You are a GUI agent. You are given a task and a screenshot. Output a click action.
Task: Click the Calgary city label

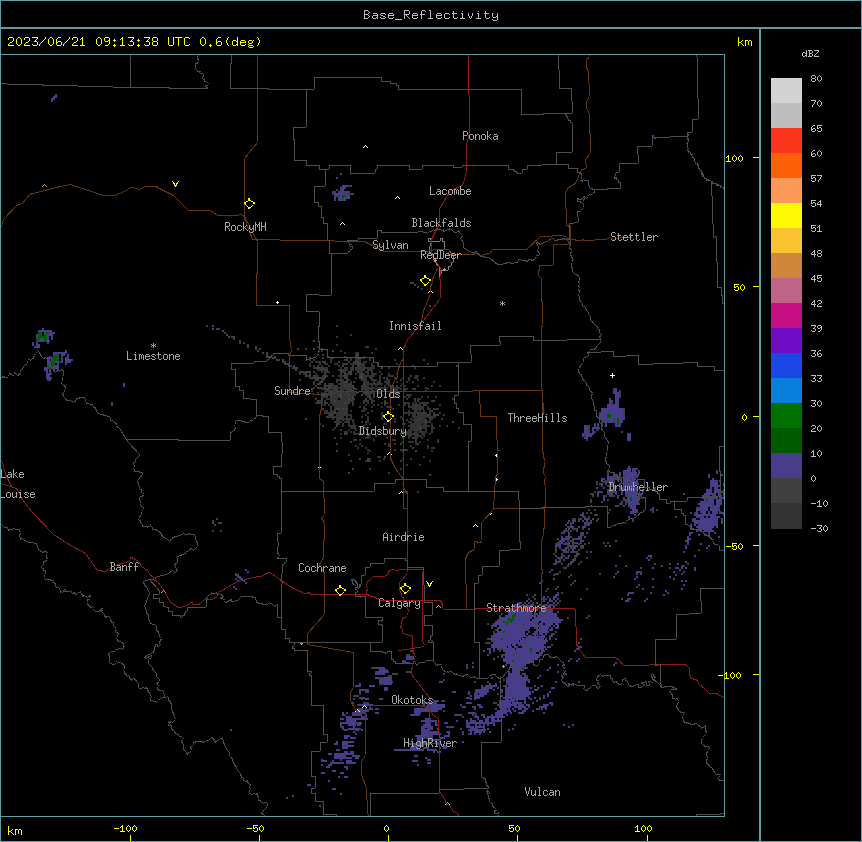click(x=400, y=603)
